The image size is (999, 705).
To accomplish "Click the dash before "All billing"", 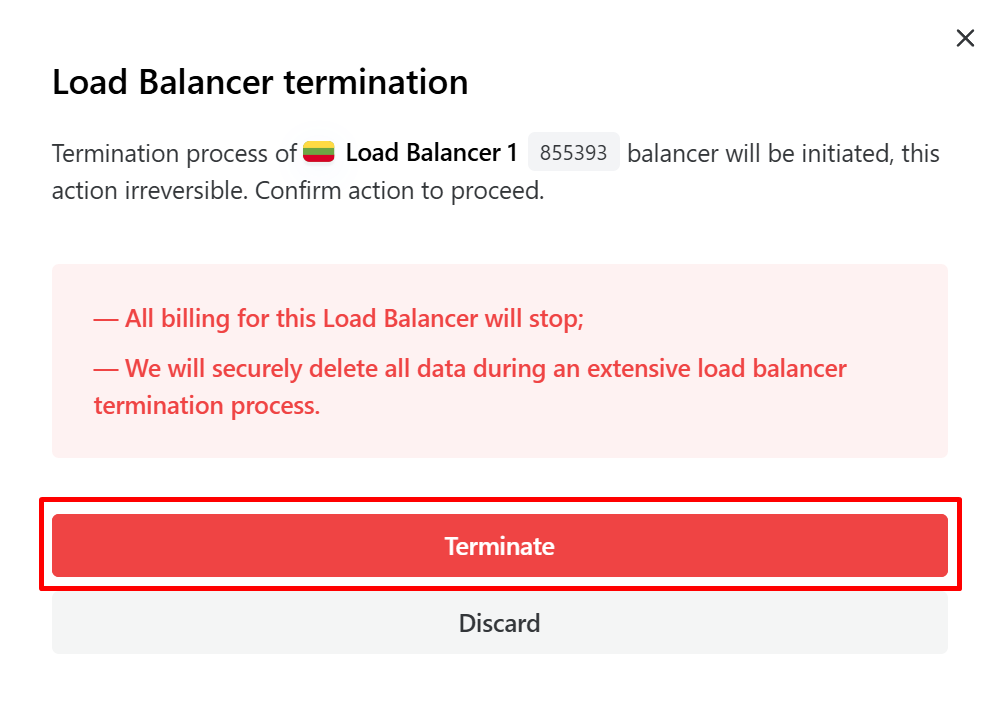I will [105, 319].
